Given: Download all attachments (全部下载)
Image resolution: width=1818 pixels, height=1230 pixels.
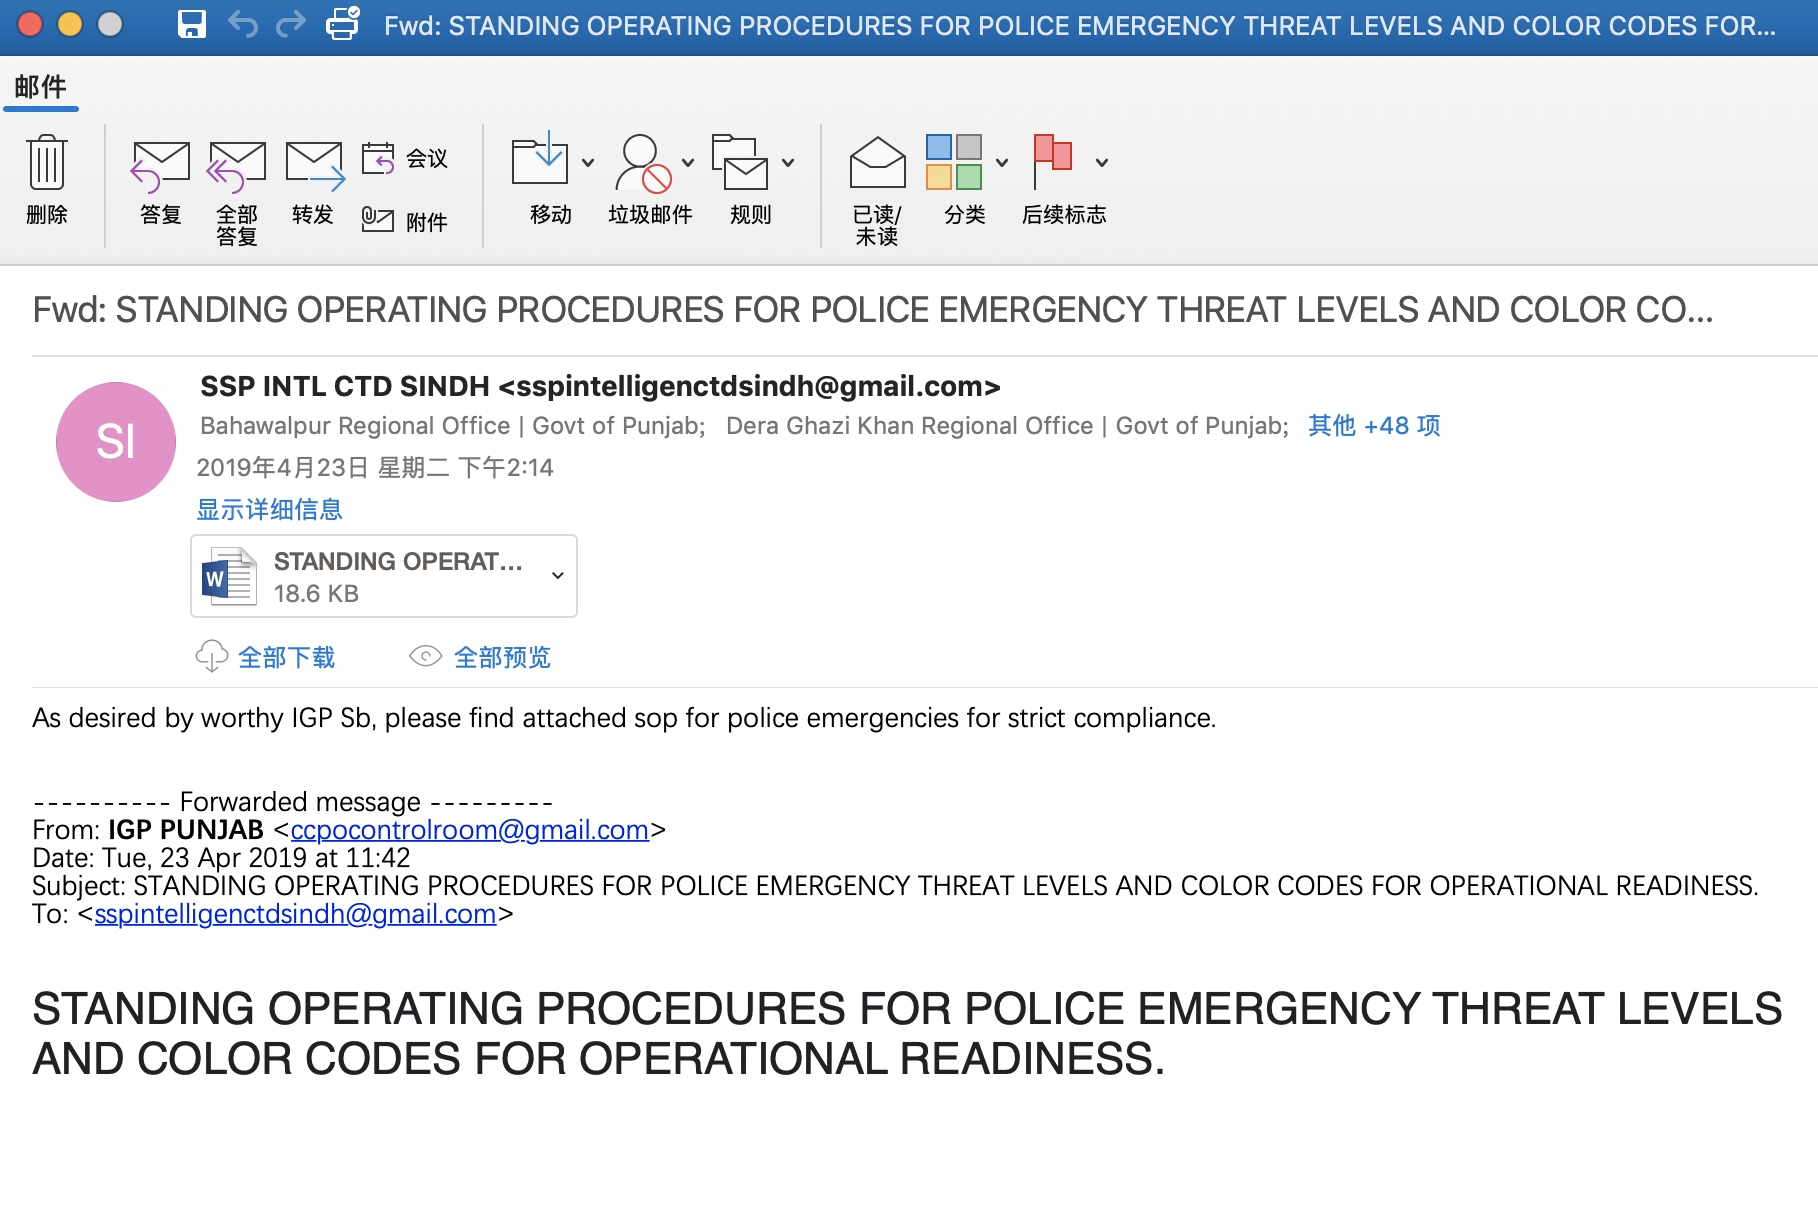Looking at the screenshot, I should (266, 657).
